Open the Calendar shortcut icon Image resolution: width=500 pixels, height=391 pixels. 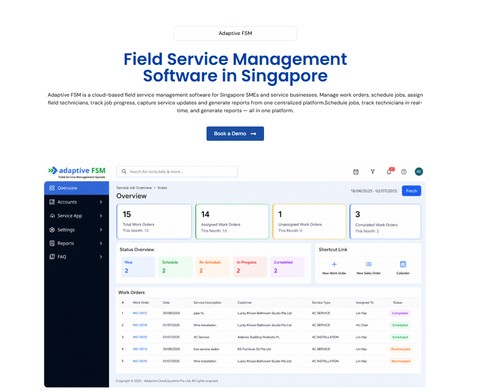(403, 264)
